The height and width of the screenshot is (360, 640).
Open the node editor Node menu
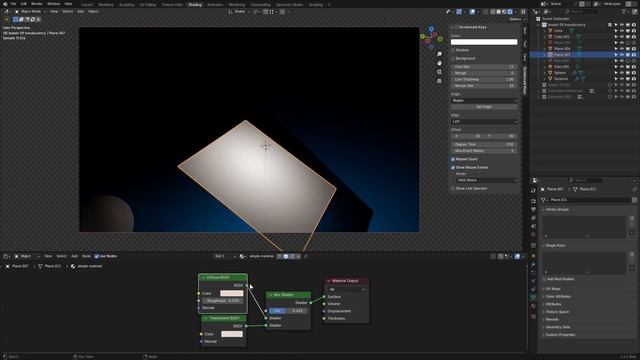click(86, 256)
